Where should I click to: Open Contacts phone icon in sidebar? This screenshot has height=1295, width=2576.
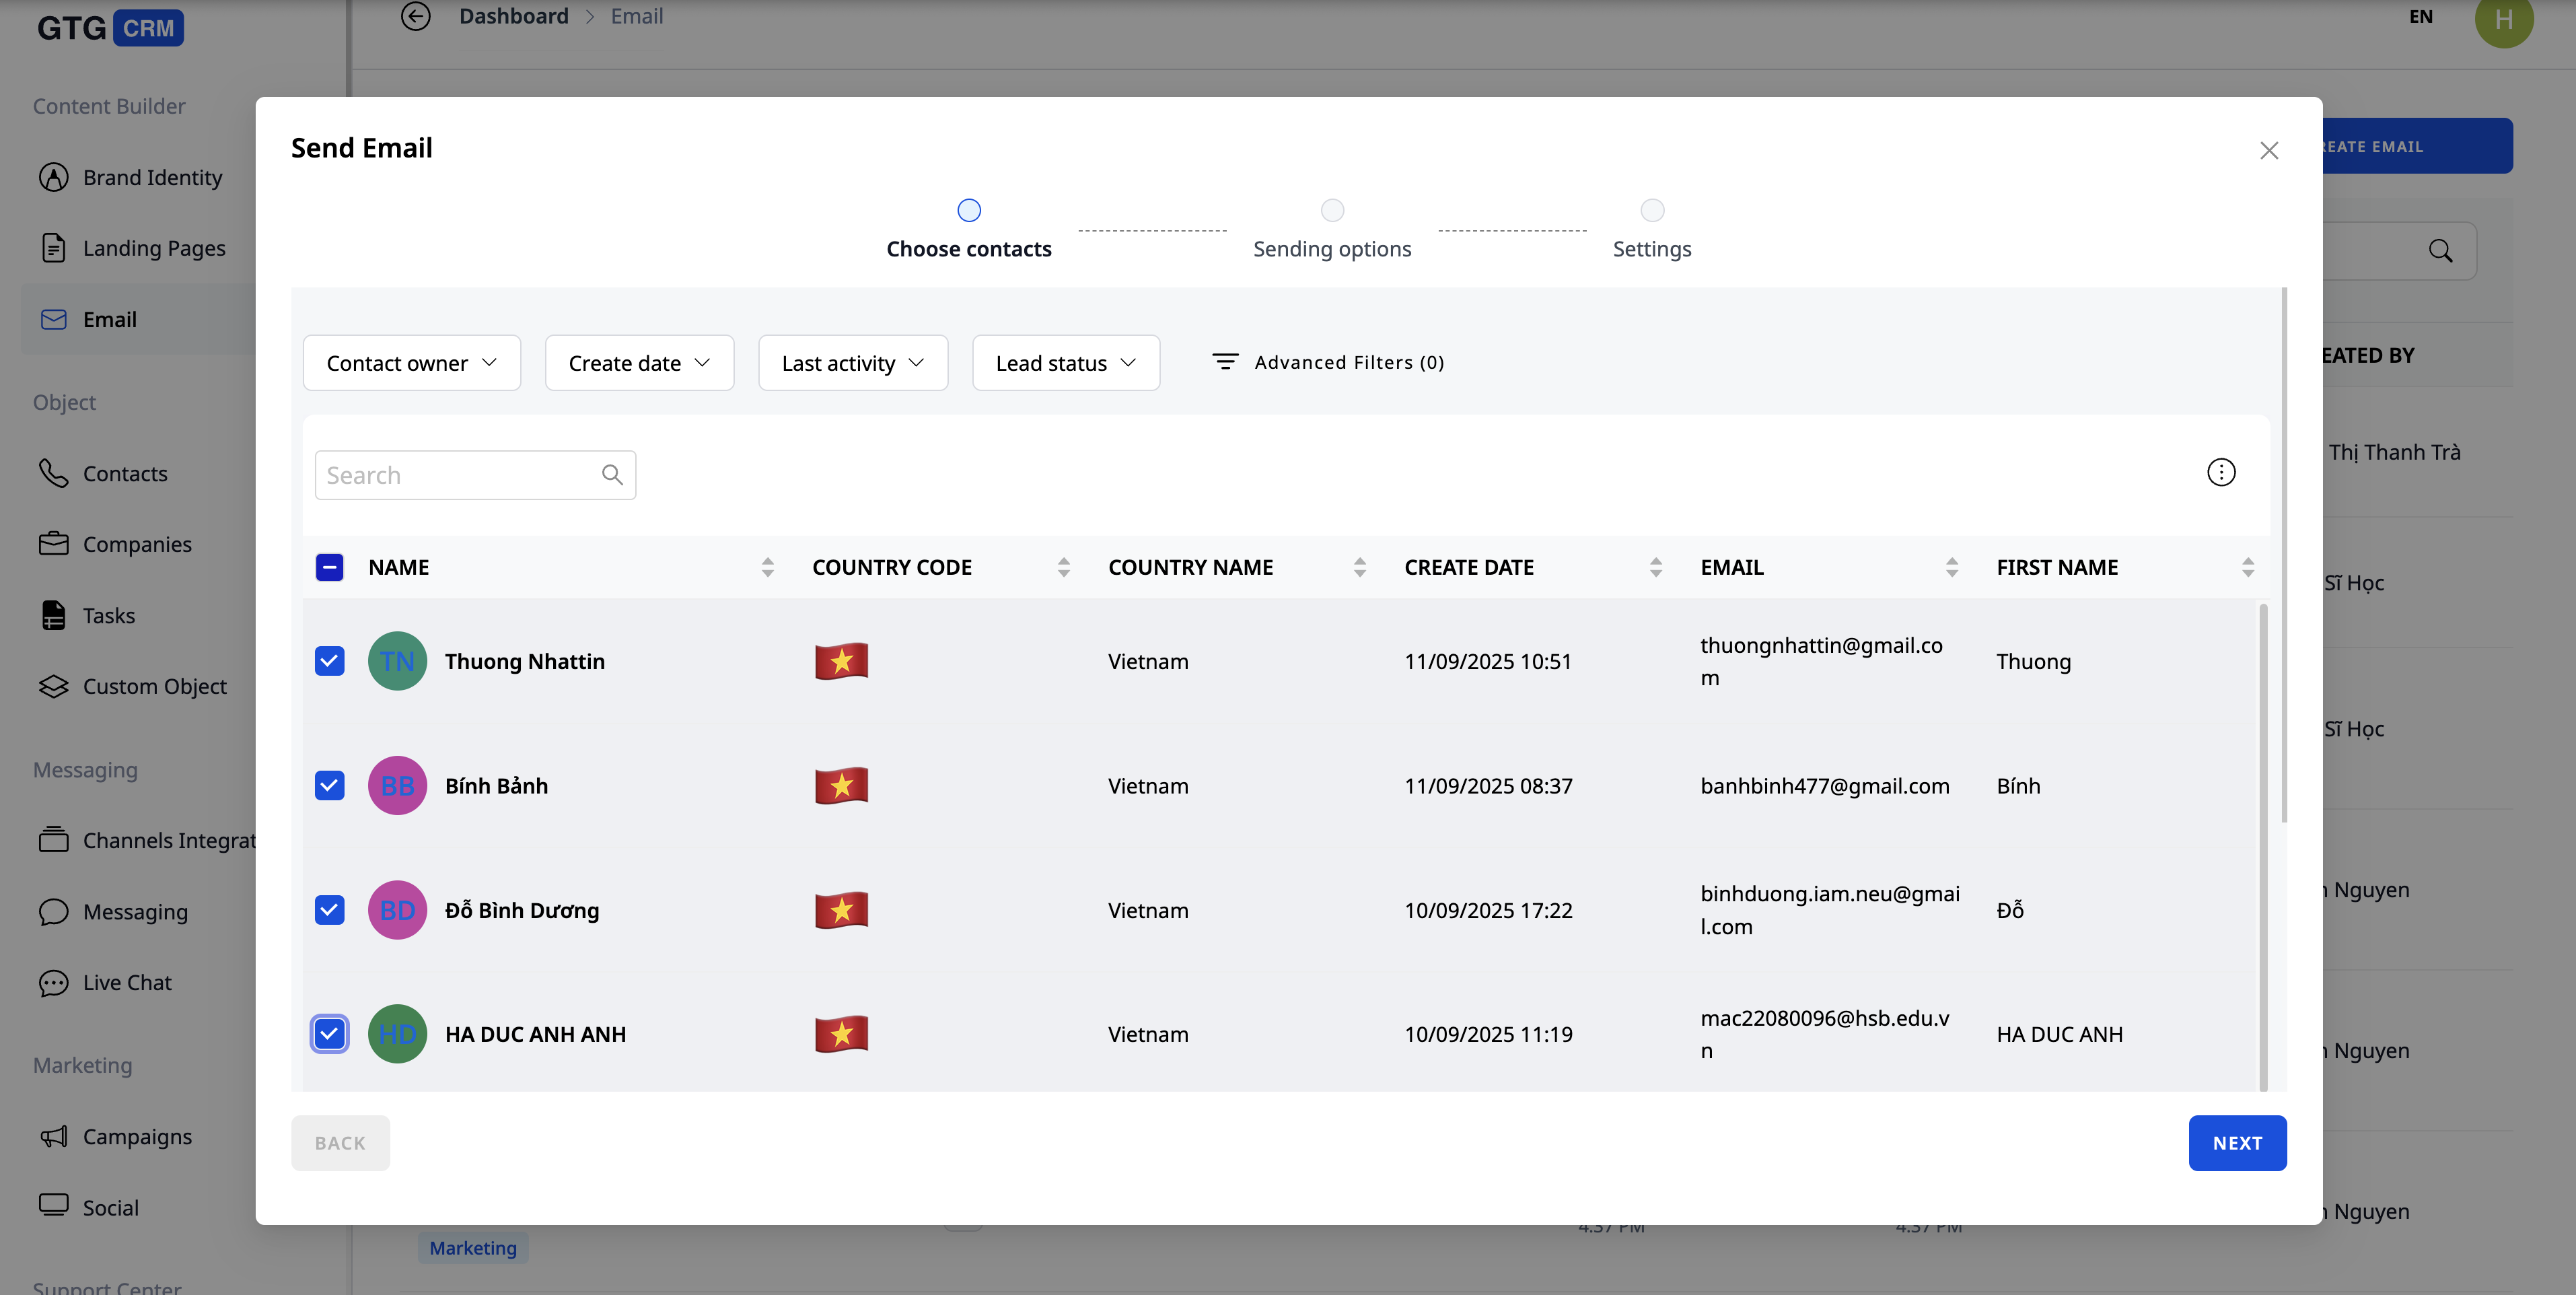53,473
